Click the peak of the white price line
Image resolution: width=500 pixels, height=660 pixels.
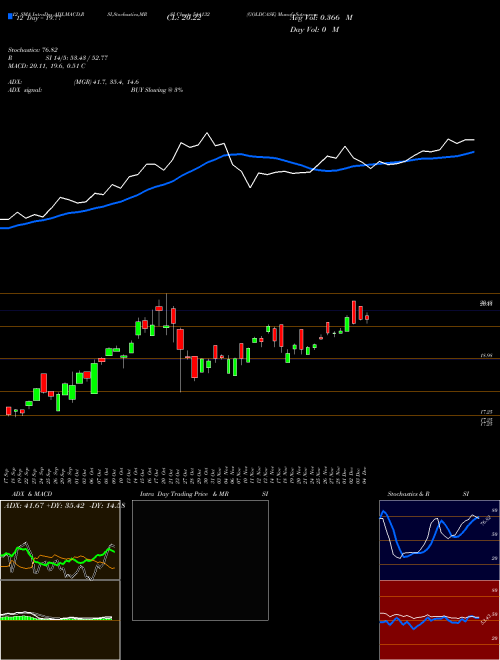[x=207, y=133]
